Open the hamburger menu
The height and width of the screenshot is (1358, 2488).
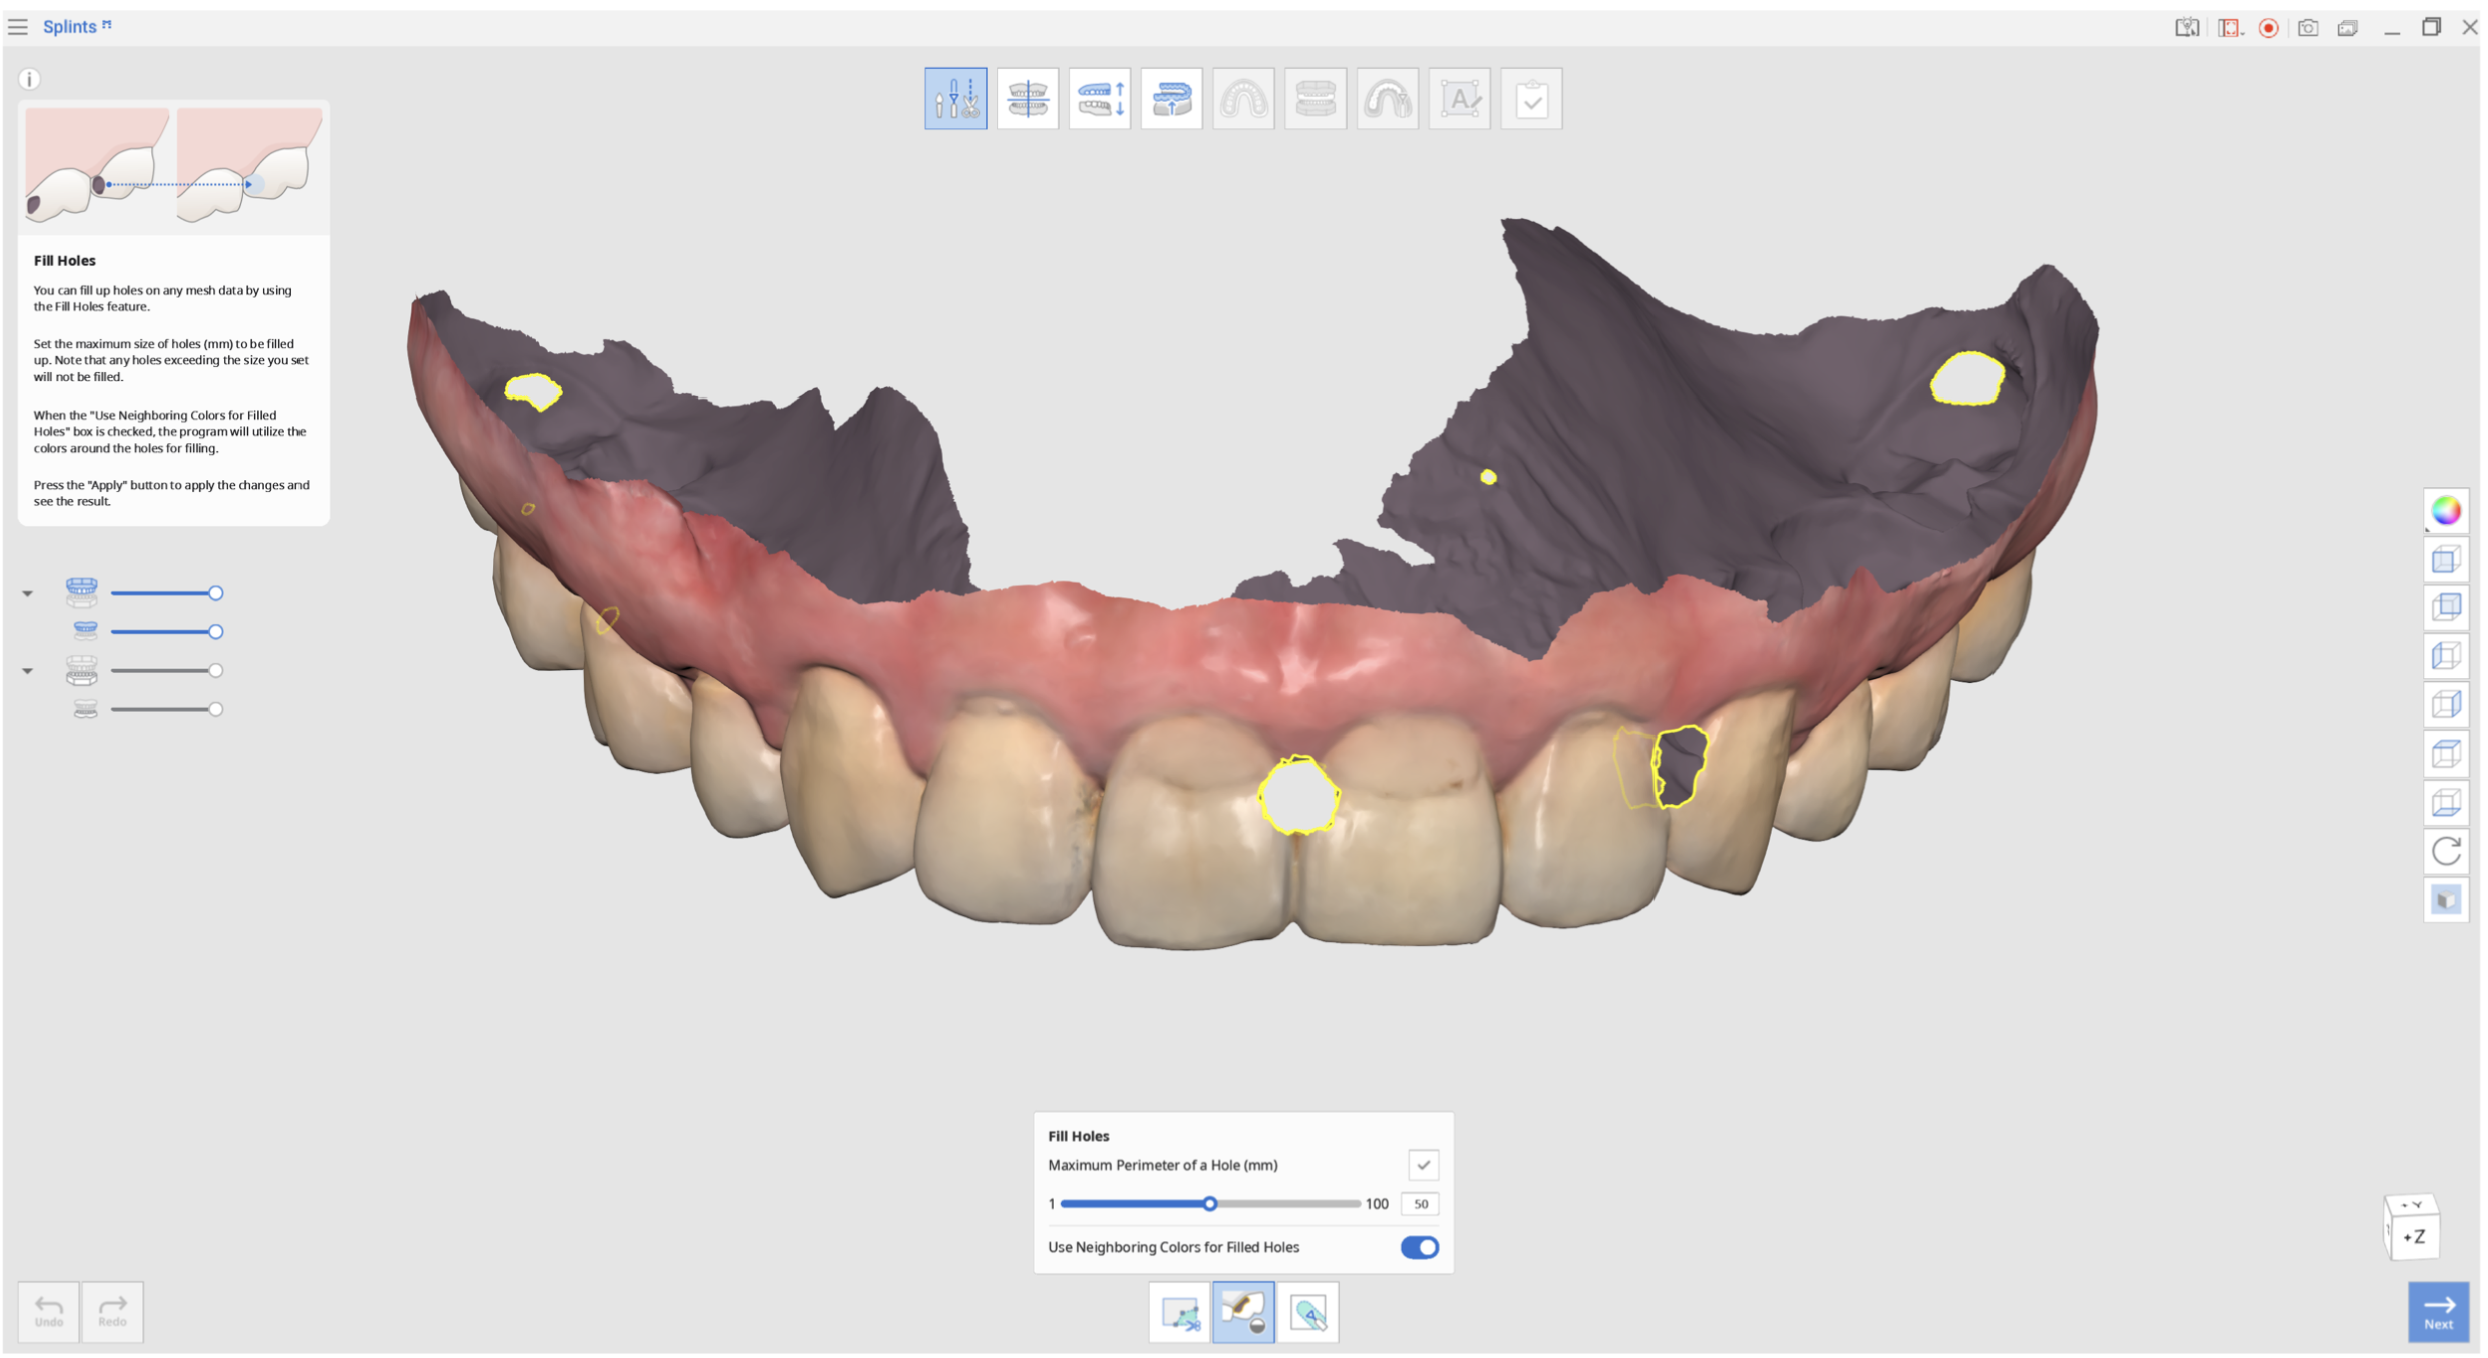point(18,27)
